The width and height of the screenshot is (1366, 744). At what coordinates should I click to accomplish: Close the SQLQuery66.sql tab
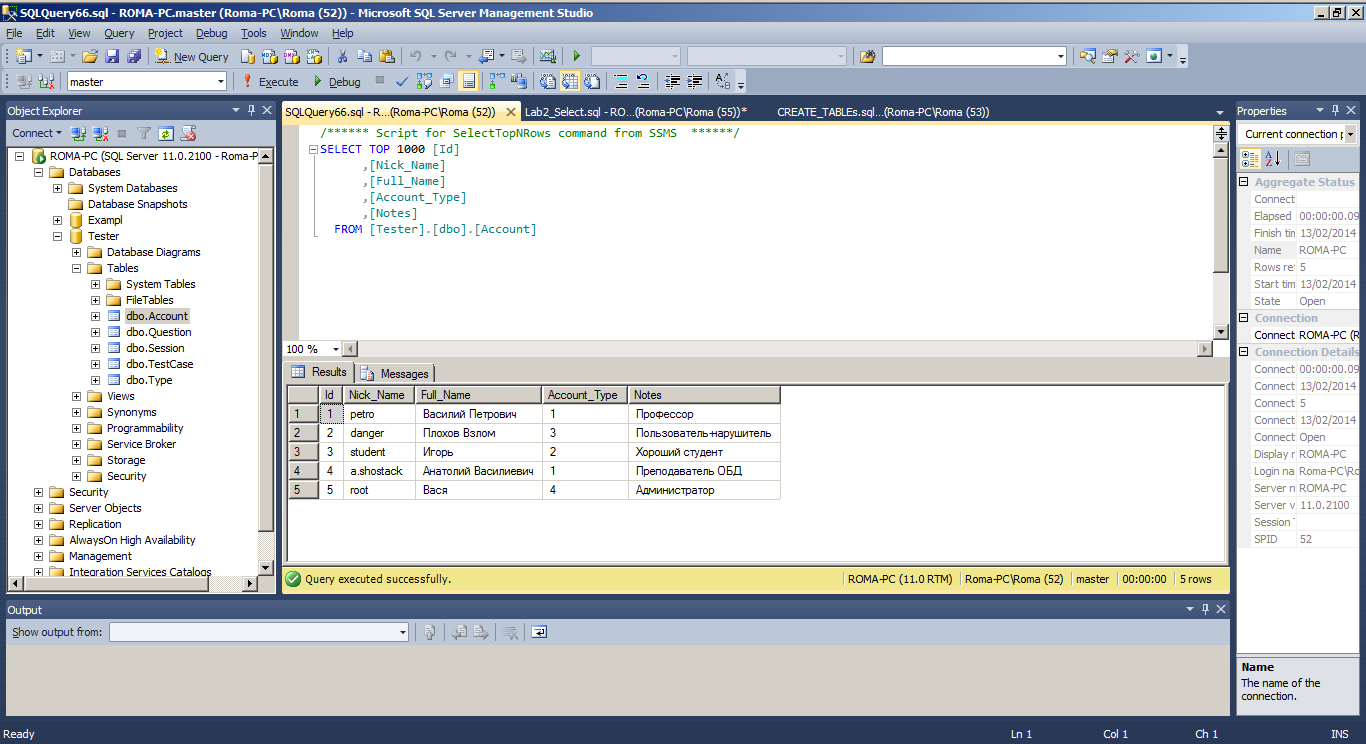coord(510,112)
